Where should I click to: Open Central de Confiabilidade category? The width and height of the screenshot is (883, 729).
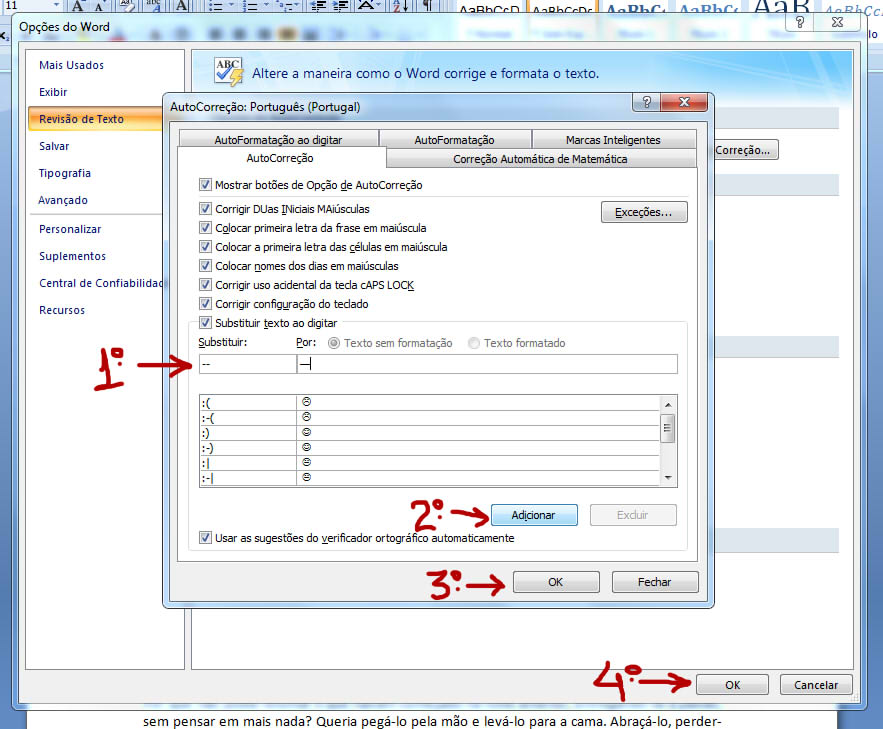point(100,283)
